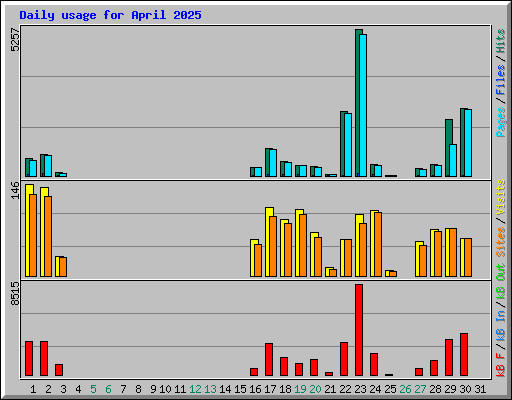This screenshot has height=400, width=512.
Task: Select the red KB bar for day 23
Action: tap(359, 330)
